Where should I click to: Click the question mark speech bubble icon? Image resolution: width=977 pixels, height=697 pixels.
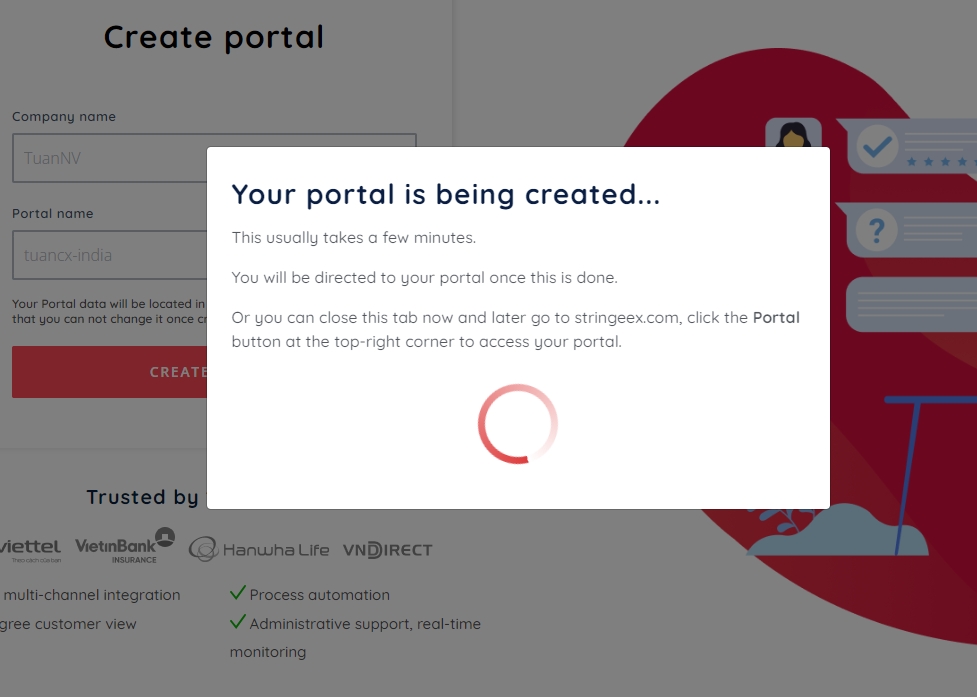coord(877,232)
